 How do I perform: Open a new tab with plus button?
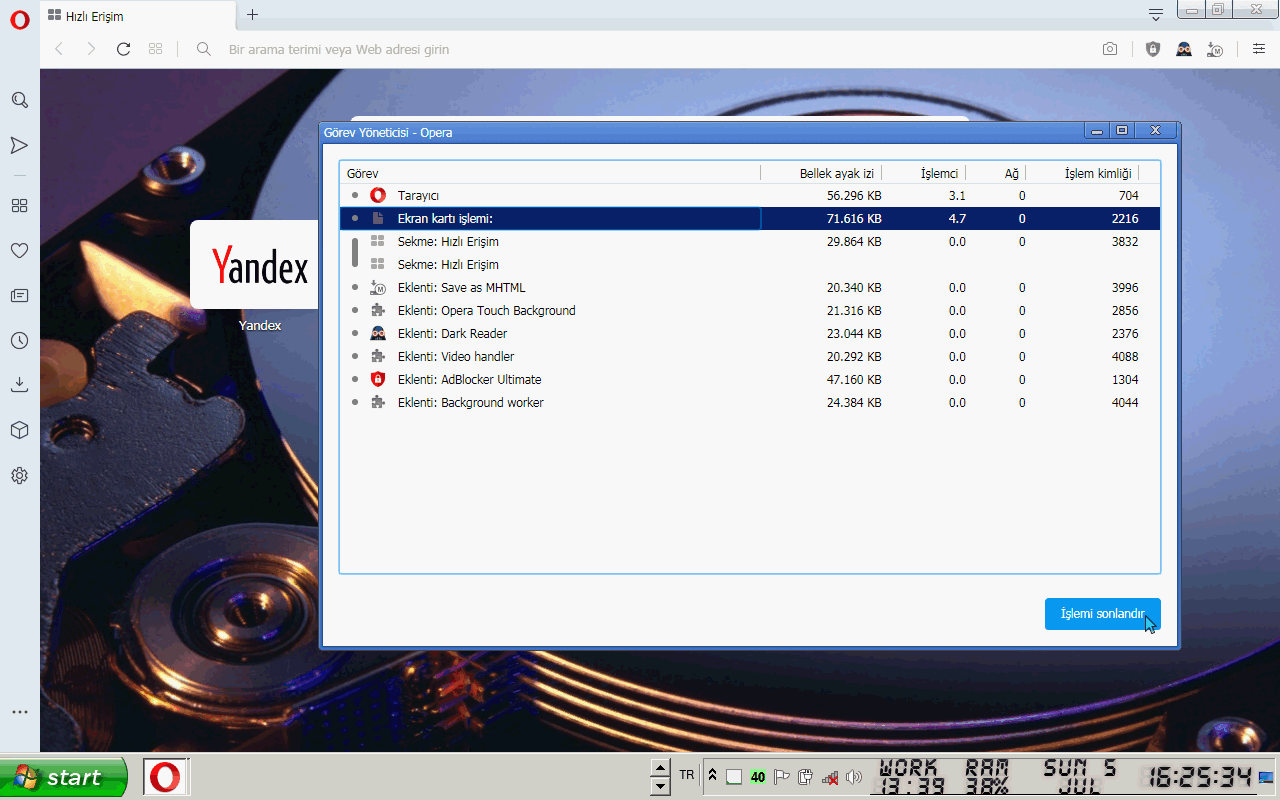[252, 15]
